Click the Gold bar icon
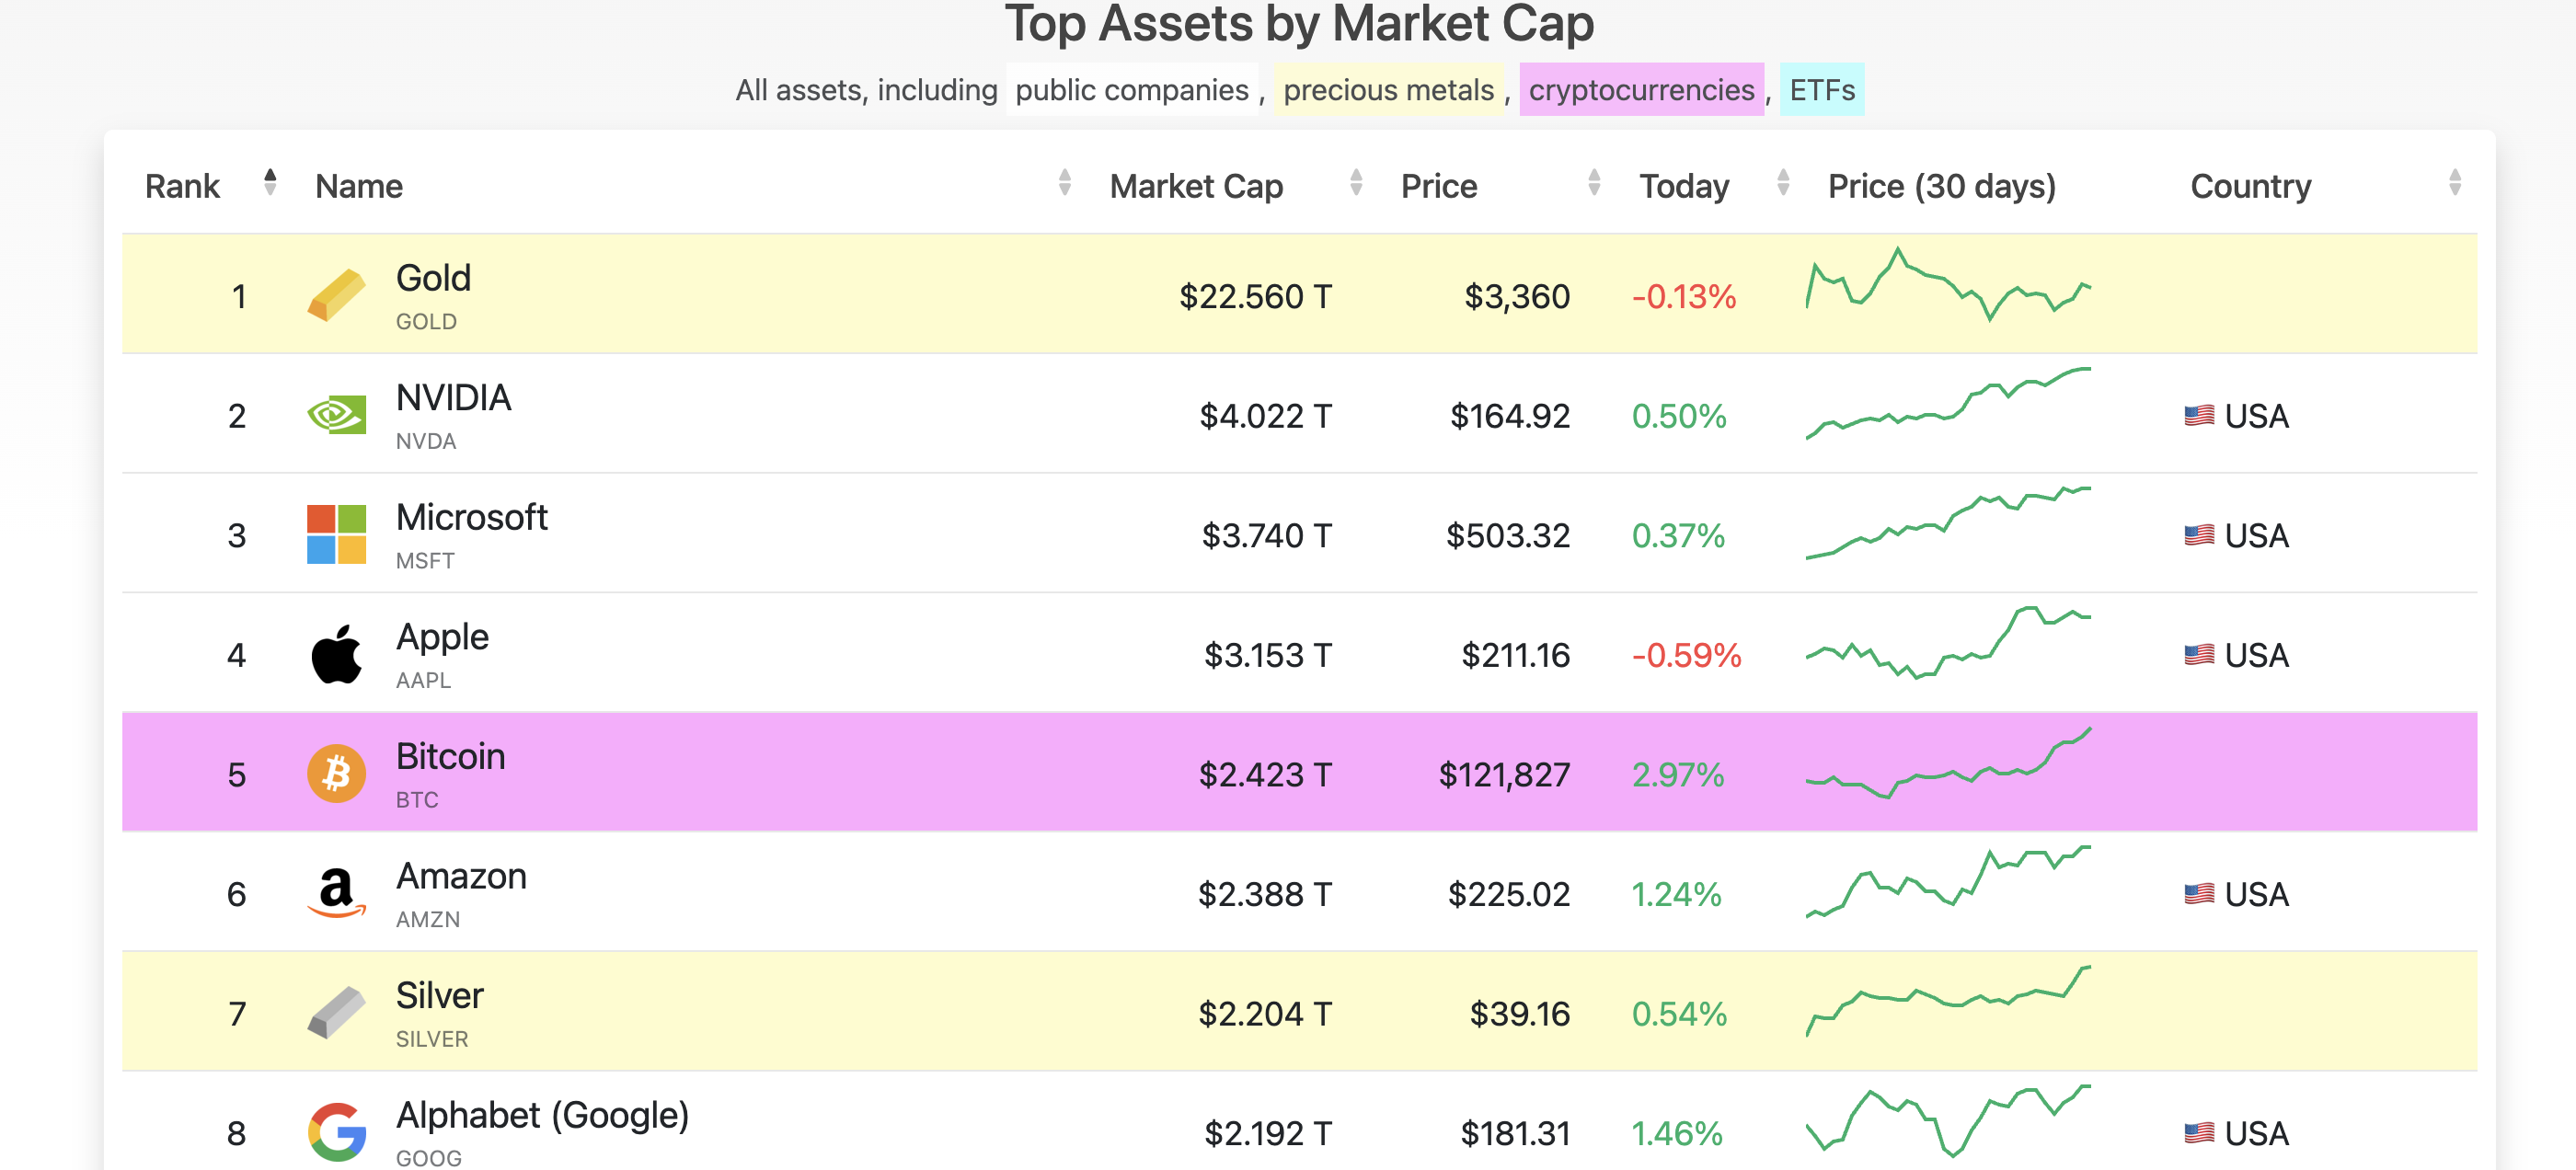 pyautogui.click(x=337, y=295)
